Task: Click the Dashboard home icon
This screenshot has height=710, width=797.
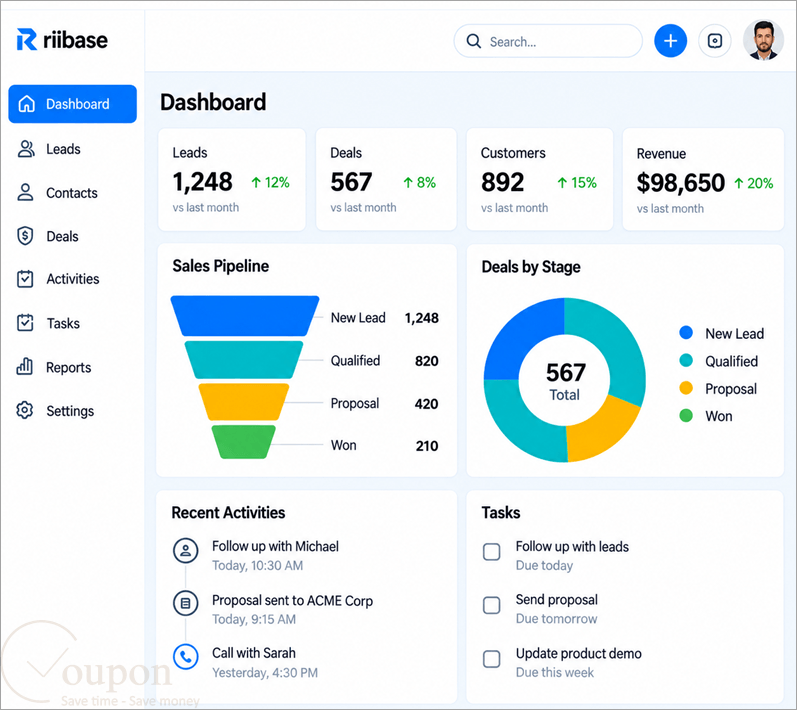Action: click(26, 104)
